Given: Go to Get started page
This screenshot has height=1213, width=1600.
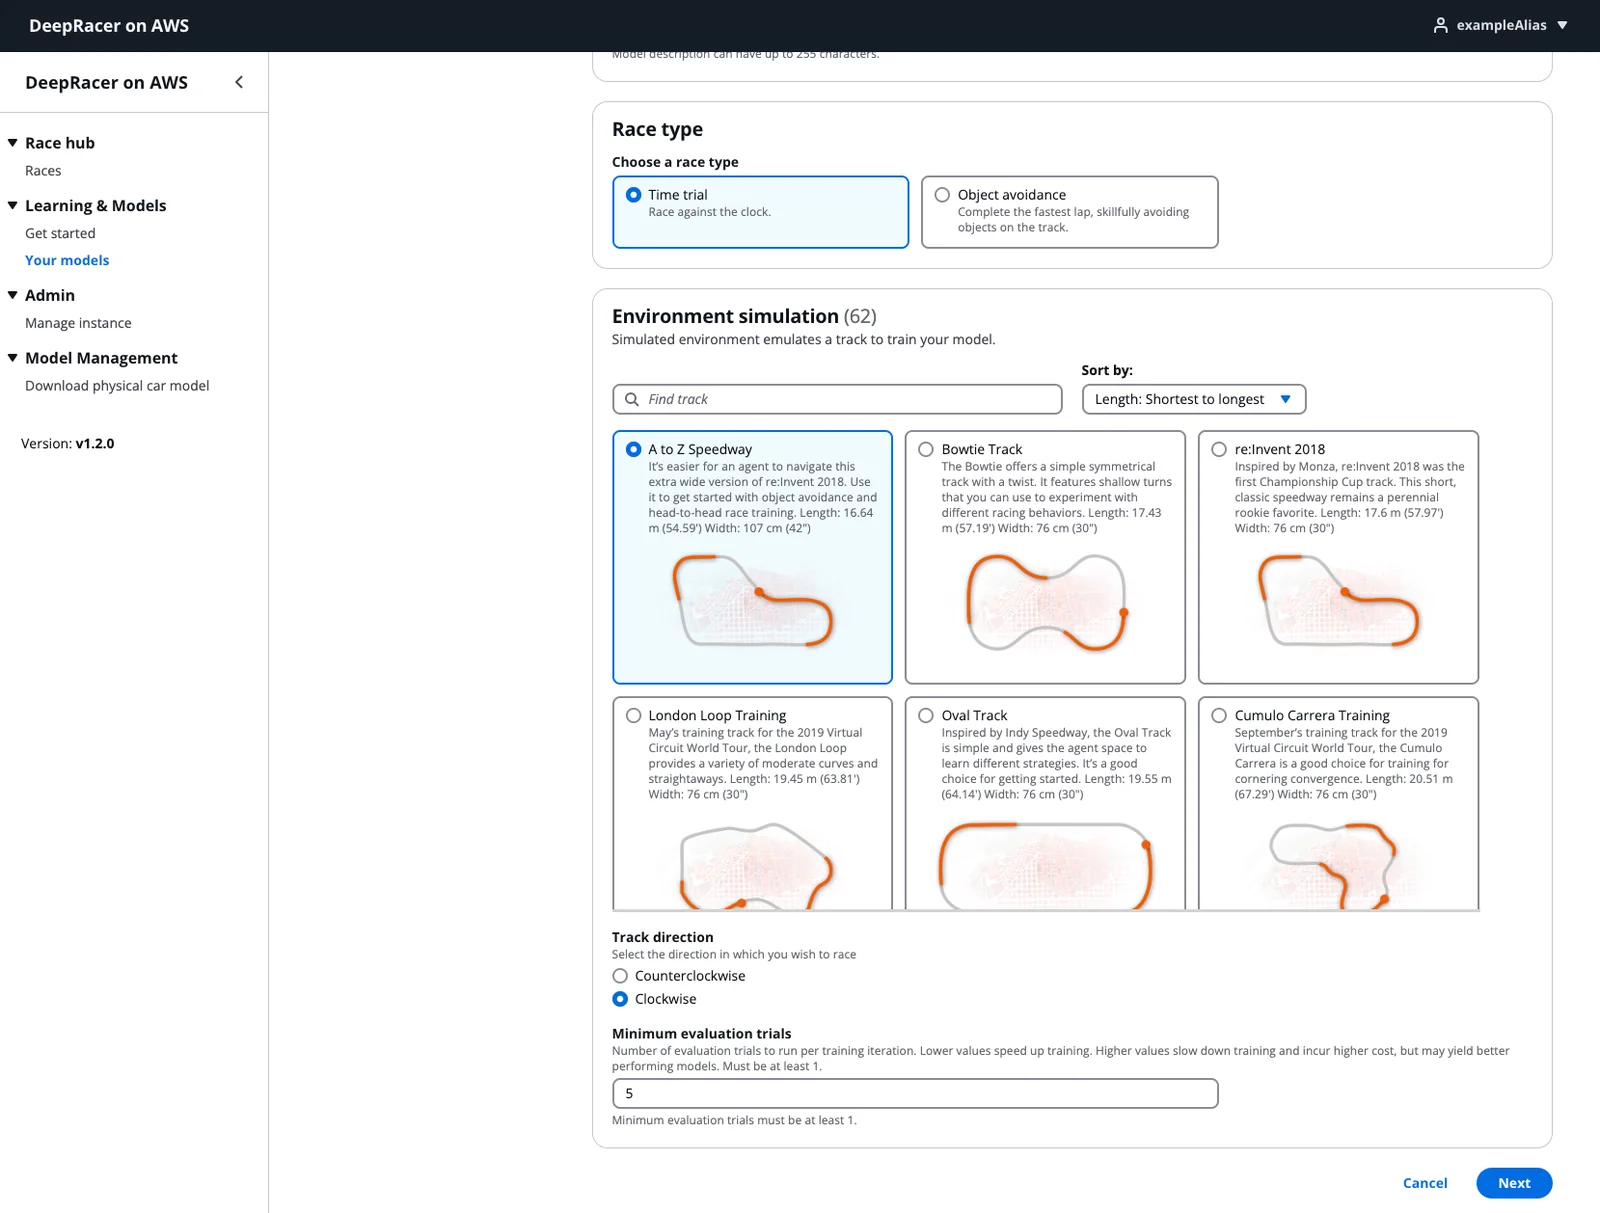Looking at the screenshot, I should coord(60,233).
